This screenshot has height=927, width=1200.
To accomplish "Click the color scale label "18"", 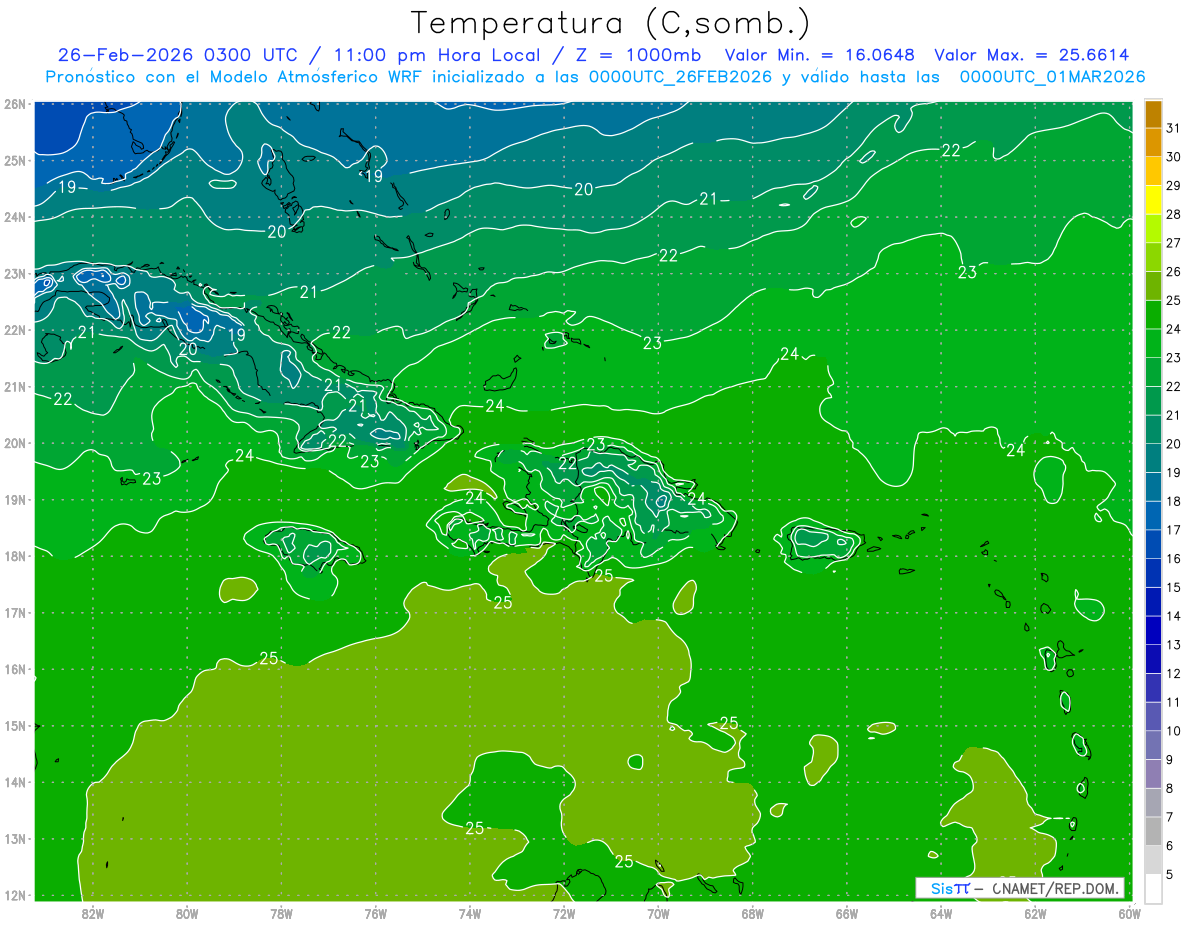I will tap(1173, 501).
